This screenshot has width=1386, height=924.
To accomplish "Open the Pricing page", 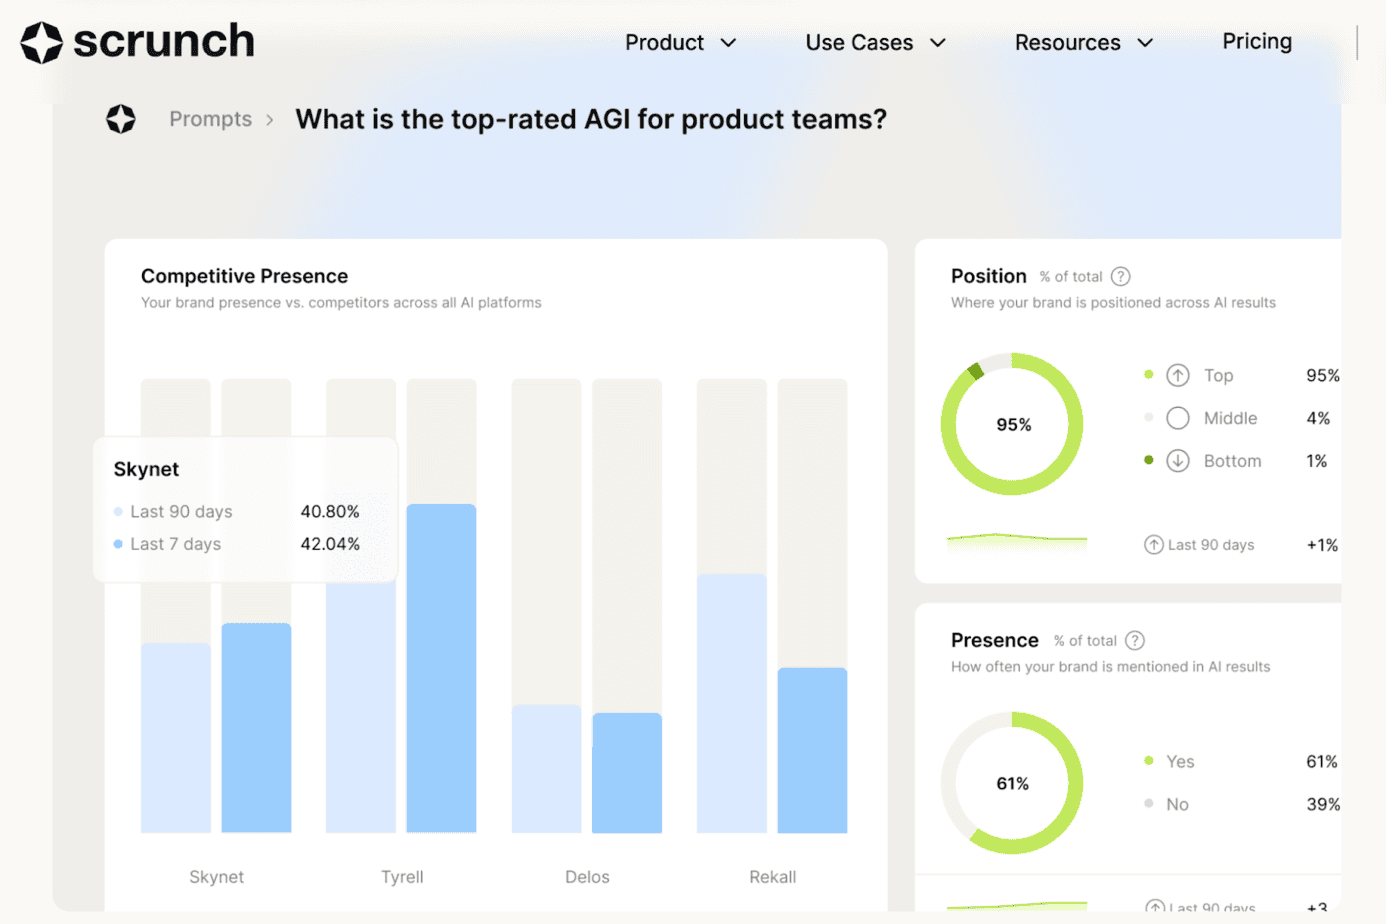I will point(1257,41).
